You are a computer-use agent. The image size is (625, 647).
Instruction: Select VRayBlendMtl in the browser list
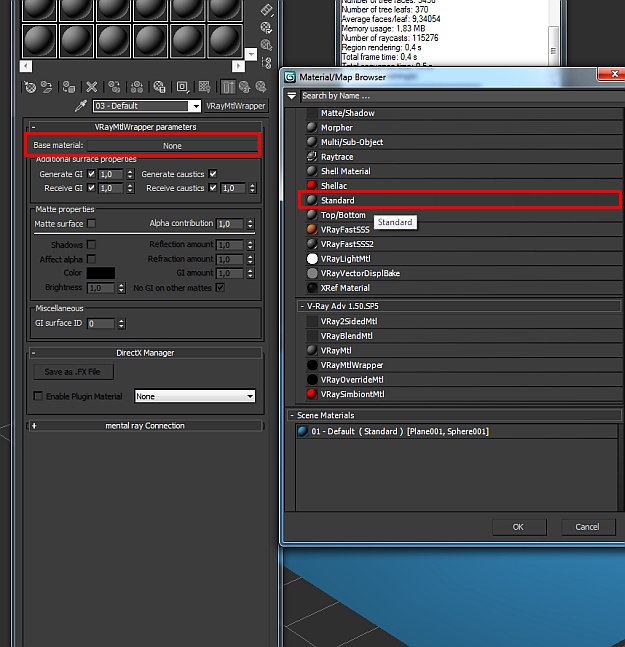pyautogui.click(x=464, y=336)
